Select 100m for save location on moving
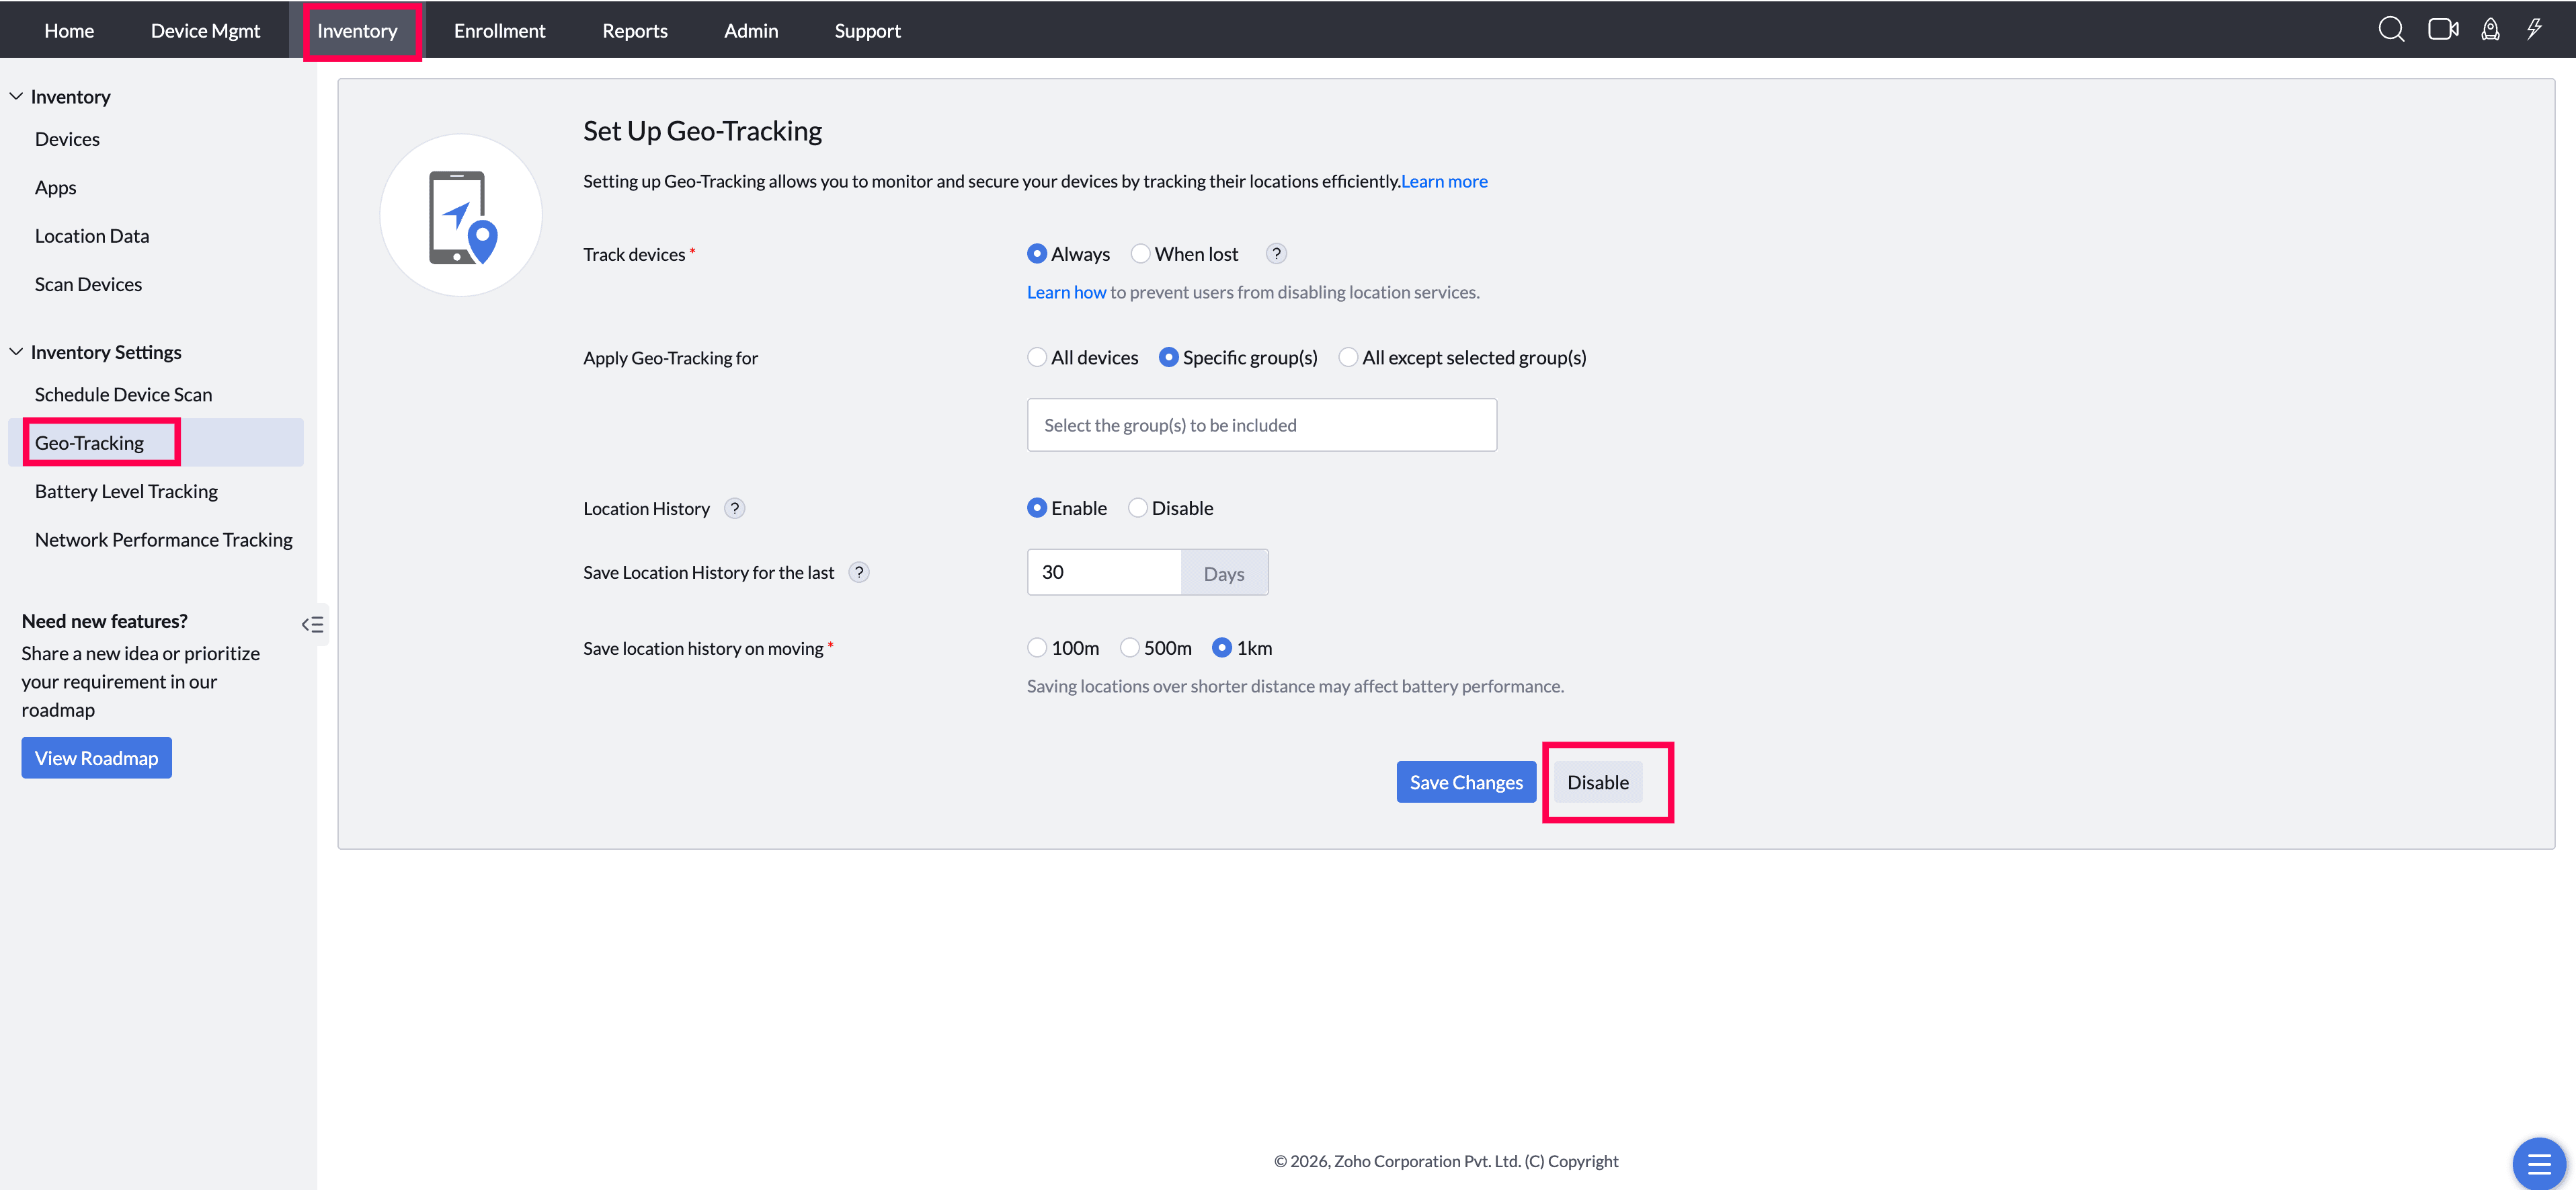Image resolution: width=2576 pixels, height=1190 pixels. [1037, 647]
